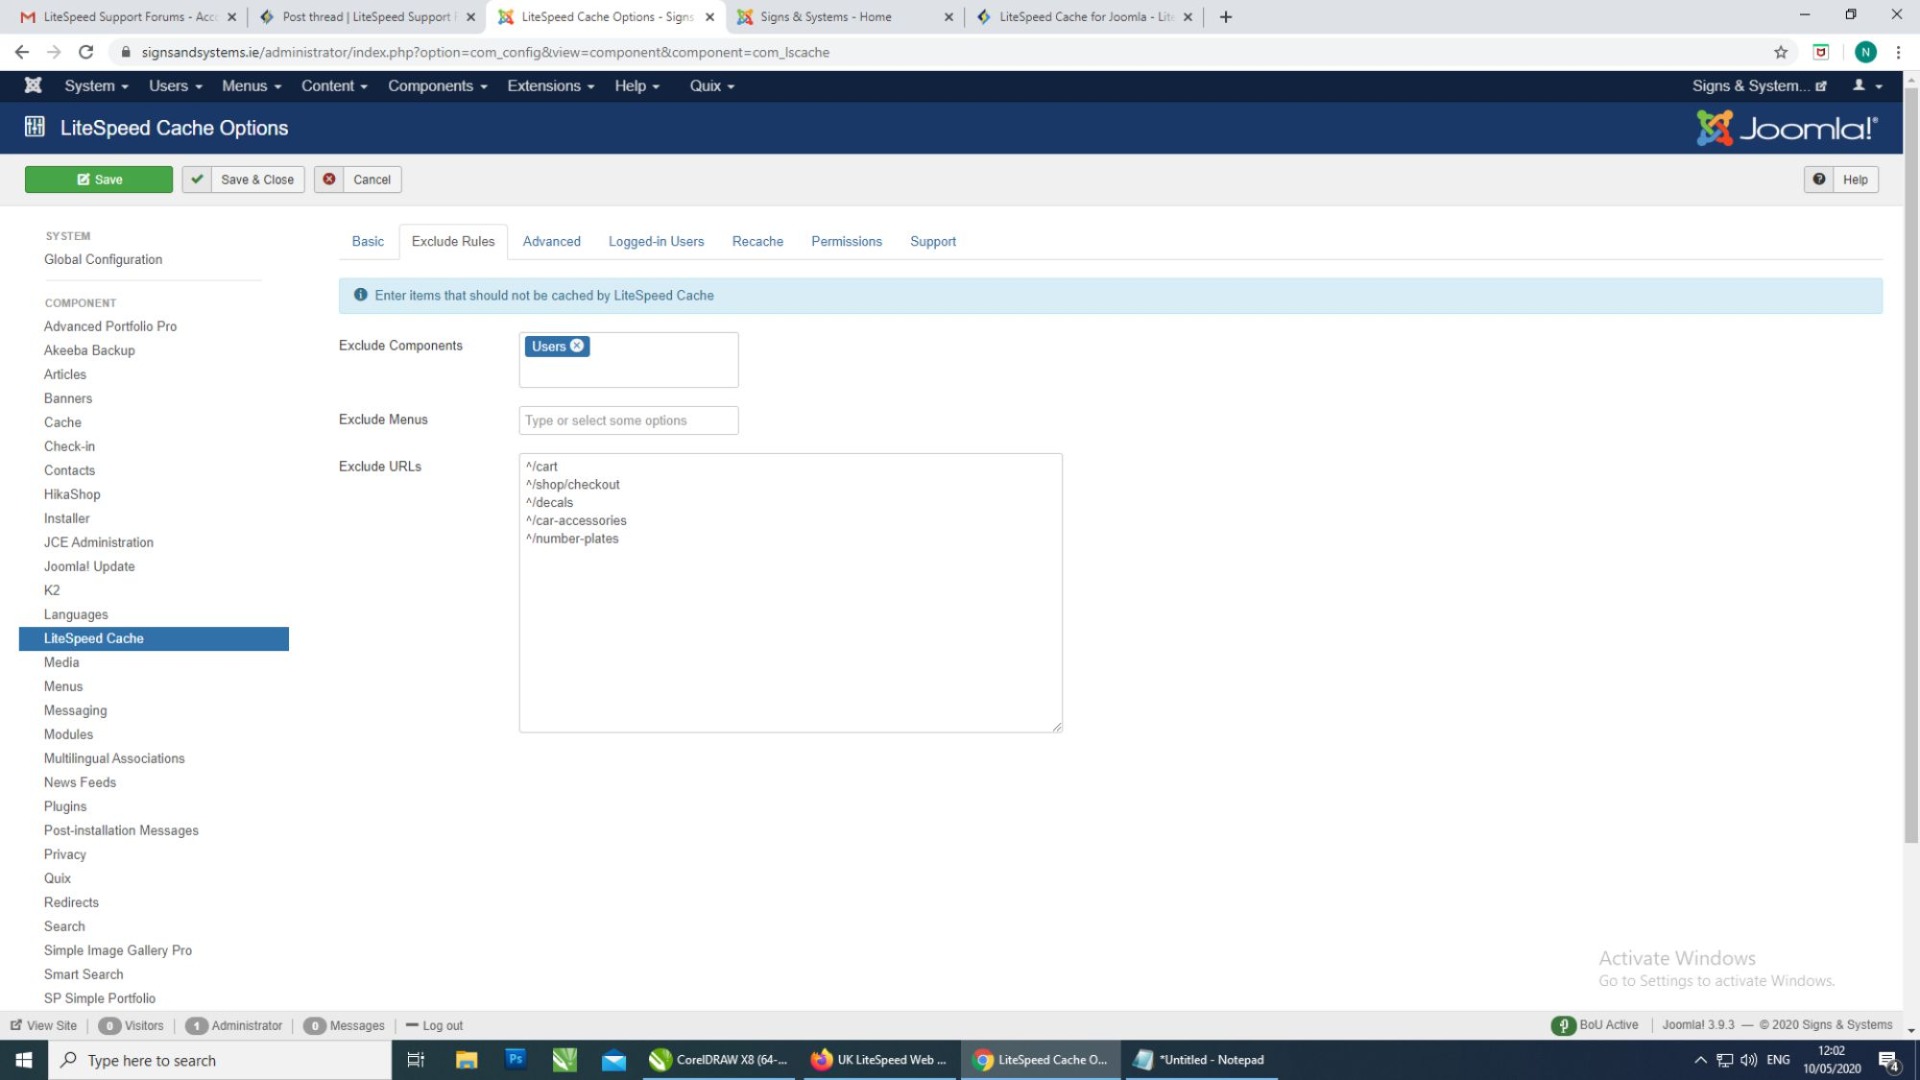
Task: Click the green Save button
Action: (99, 180)
